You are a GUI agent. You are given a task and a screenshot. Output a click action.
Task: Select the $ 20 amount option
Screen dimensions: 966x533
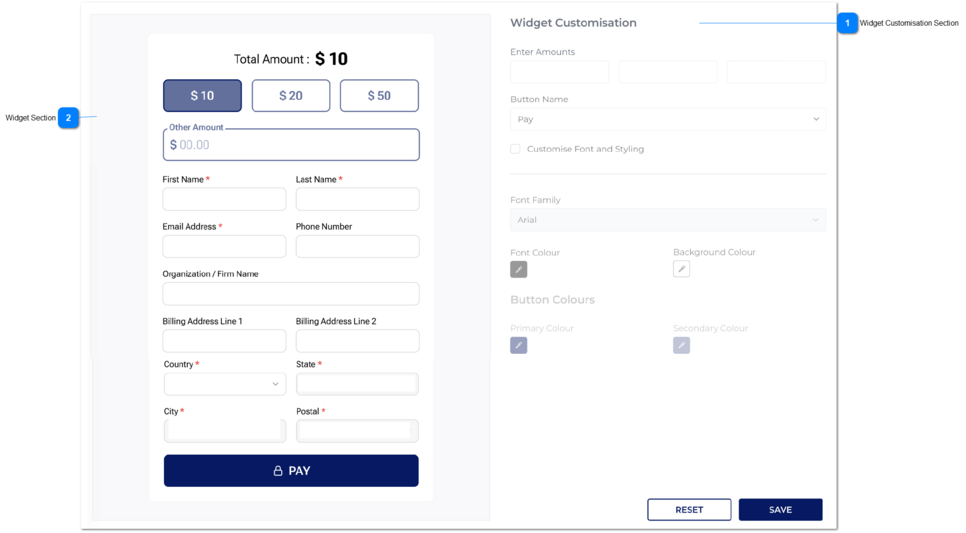click(x=291, y=96)
